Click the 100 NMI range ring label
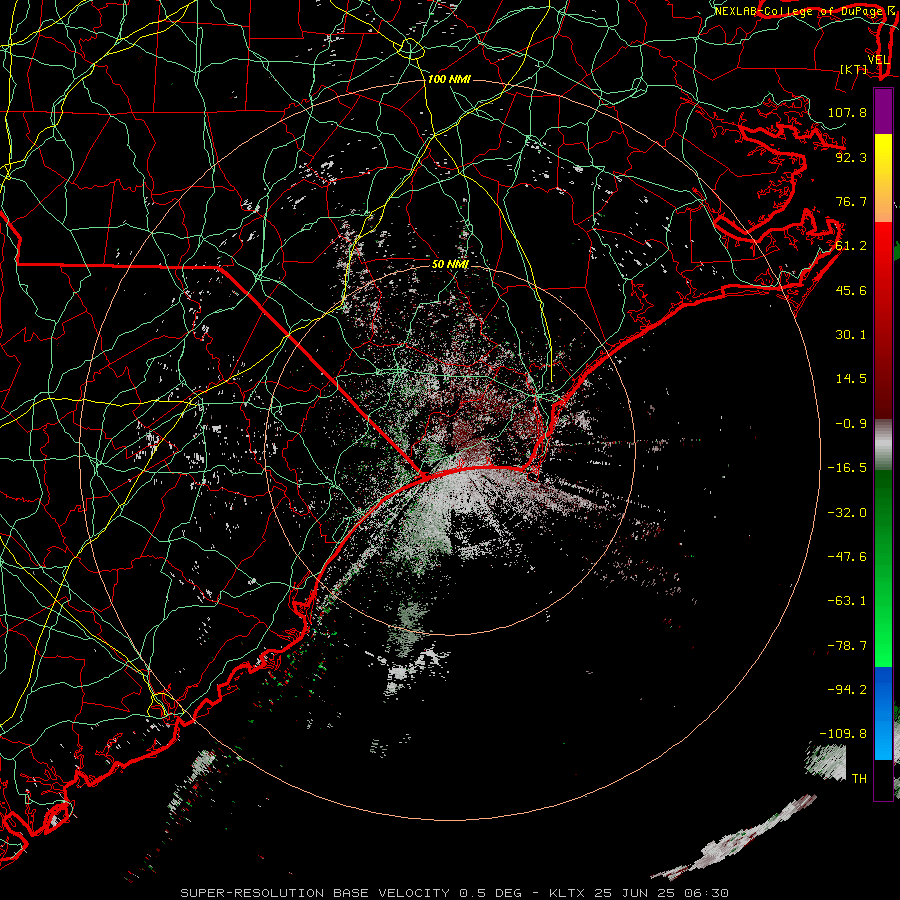 click(x=449, y=79)
